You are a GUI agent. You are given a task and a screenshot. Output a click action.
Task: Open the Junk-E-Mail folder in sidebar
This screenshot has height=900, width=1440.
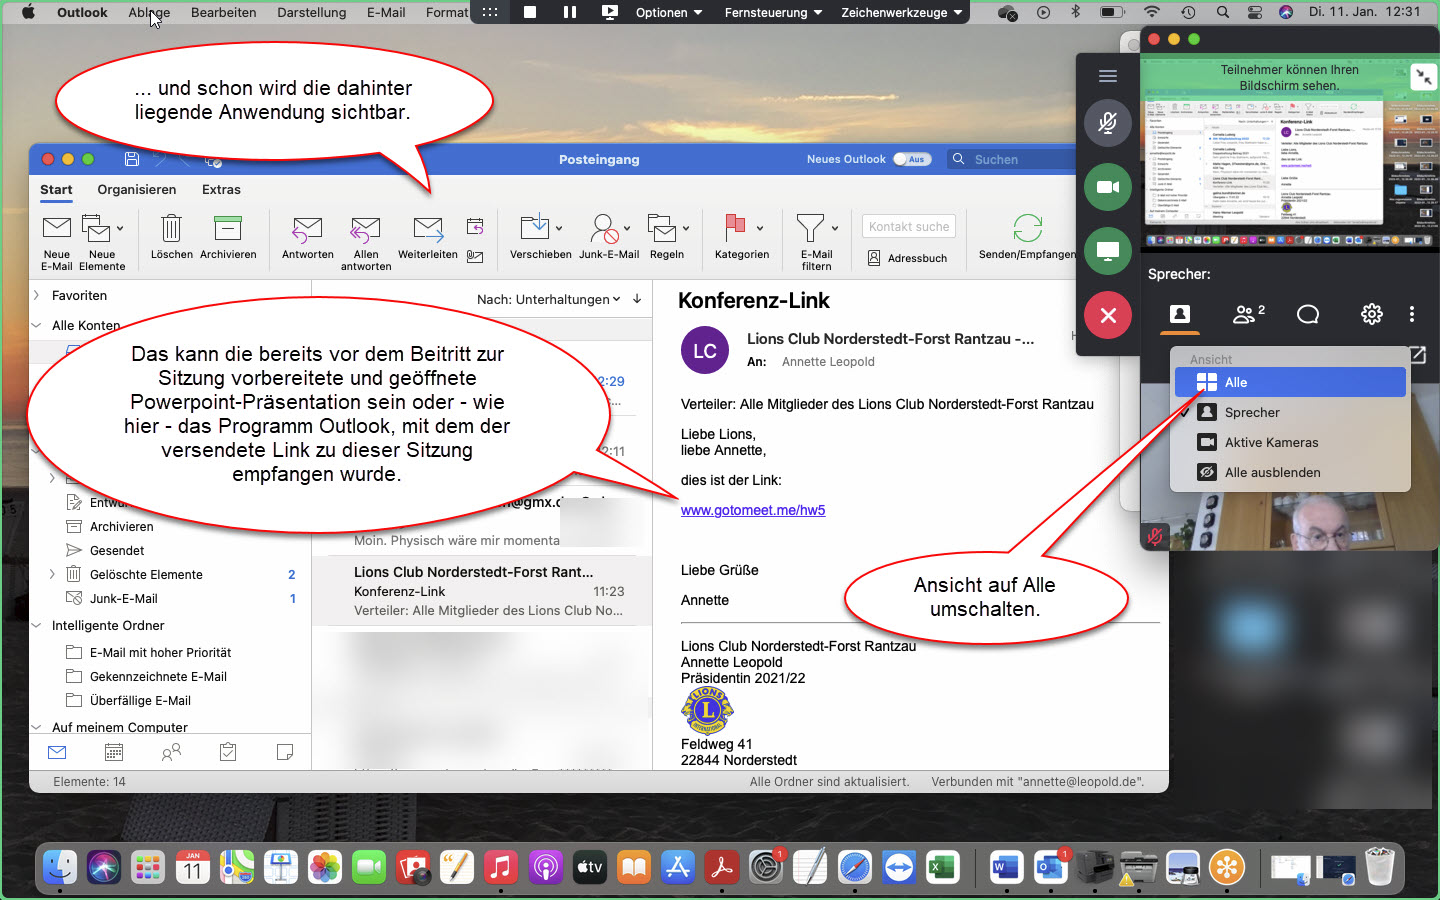(x=124, y=598)
